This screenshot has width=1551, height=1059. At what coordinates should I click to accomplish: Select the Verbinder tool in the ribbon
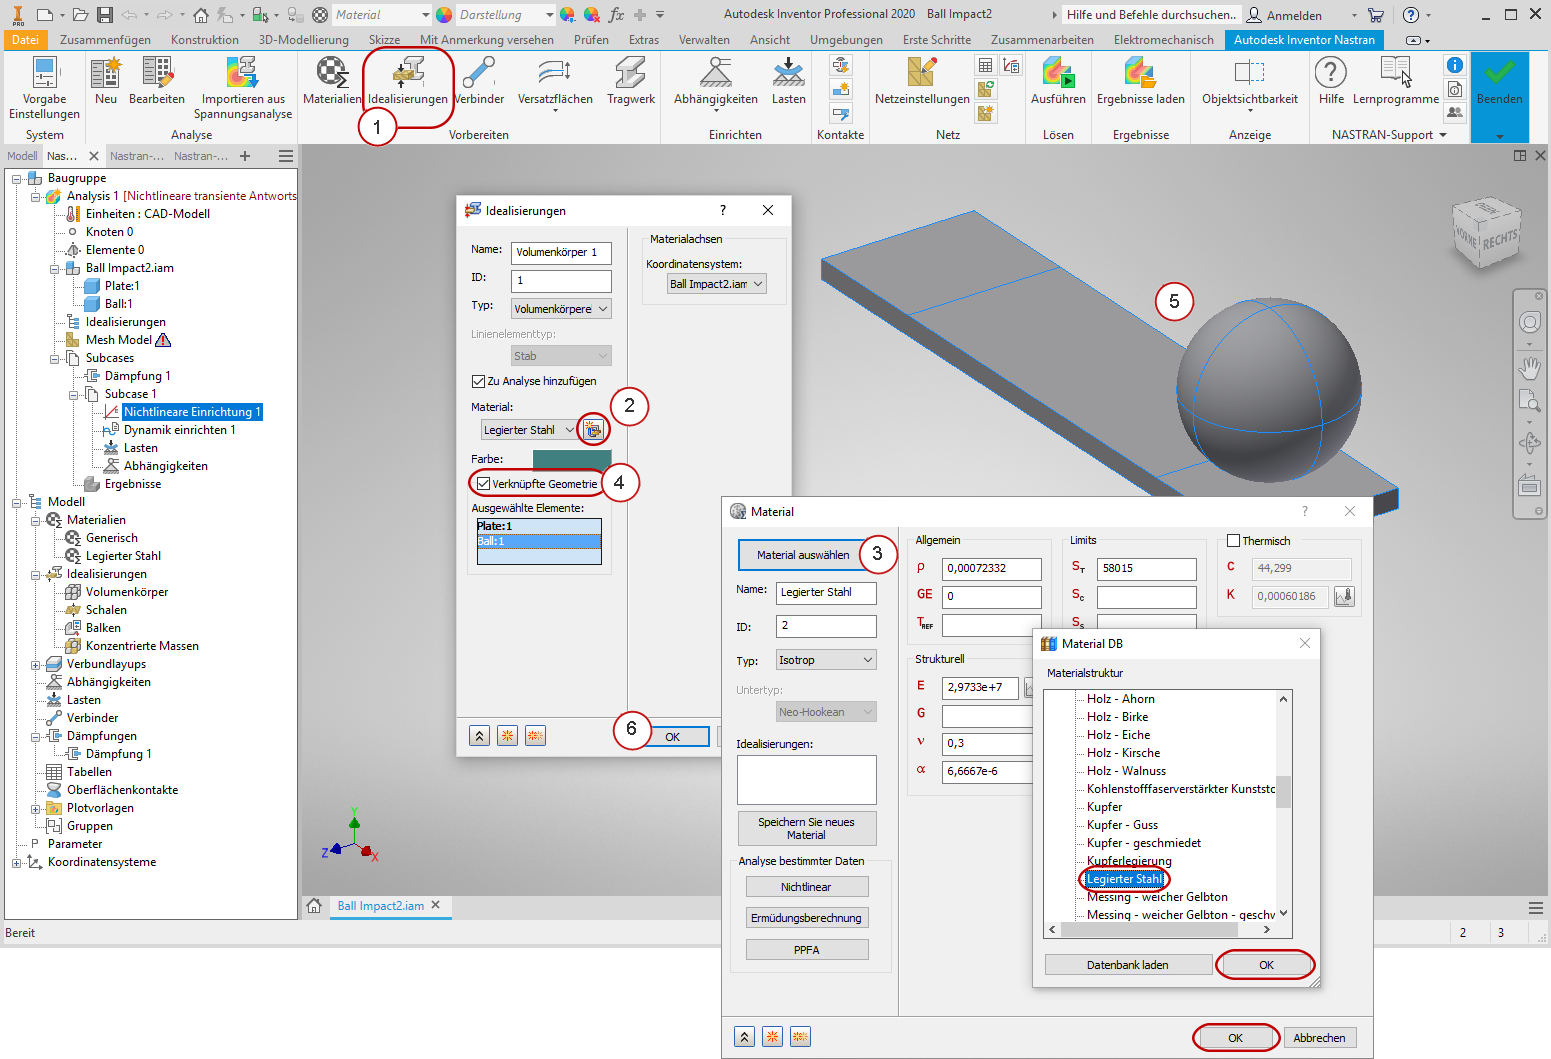pyautogui.click(x=479, y=80)
